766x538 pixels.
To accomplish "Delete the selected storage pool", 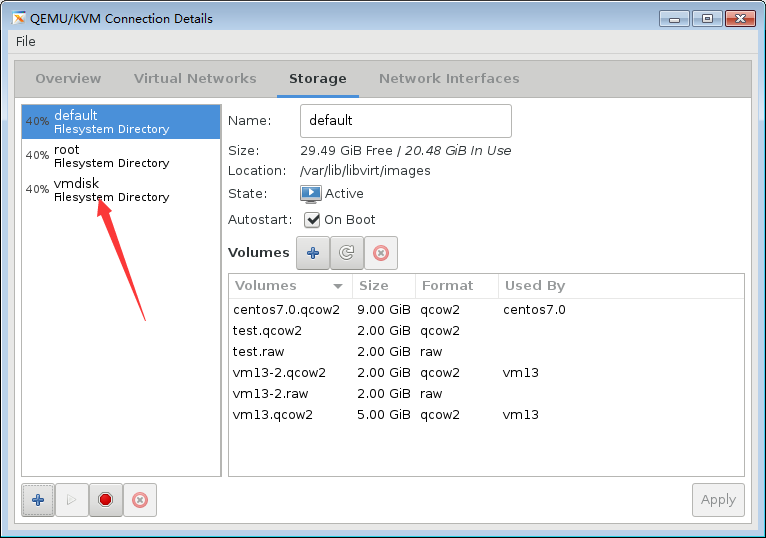I will 140,500.
